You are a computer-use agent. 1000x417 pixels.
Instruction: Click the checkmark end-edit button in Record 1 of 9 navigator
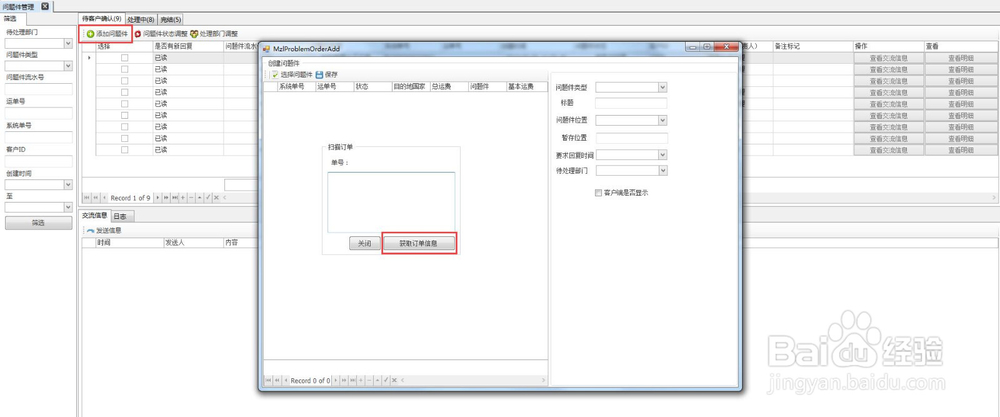208,198
